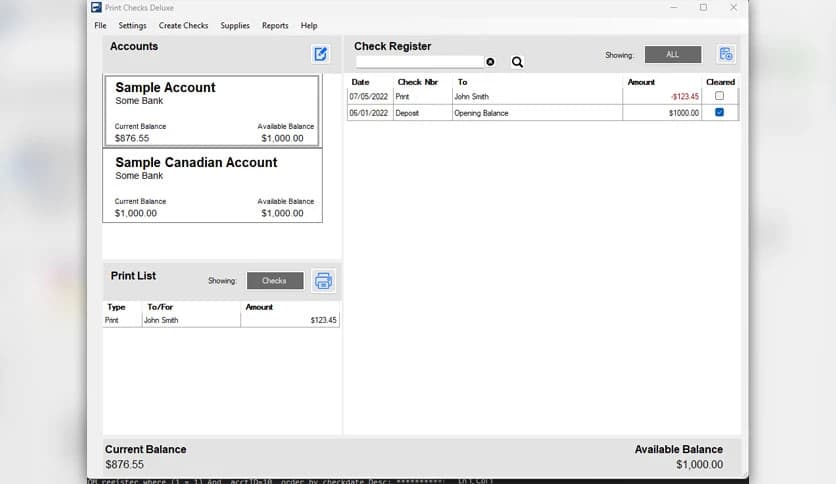Click the To/For header in Print List
Screen dimensions: 836x484
coord(160,307)
